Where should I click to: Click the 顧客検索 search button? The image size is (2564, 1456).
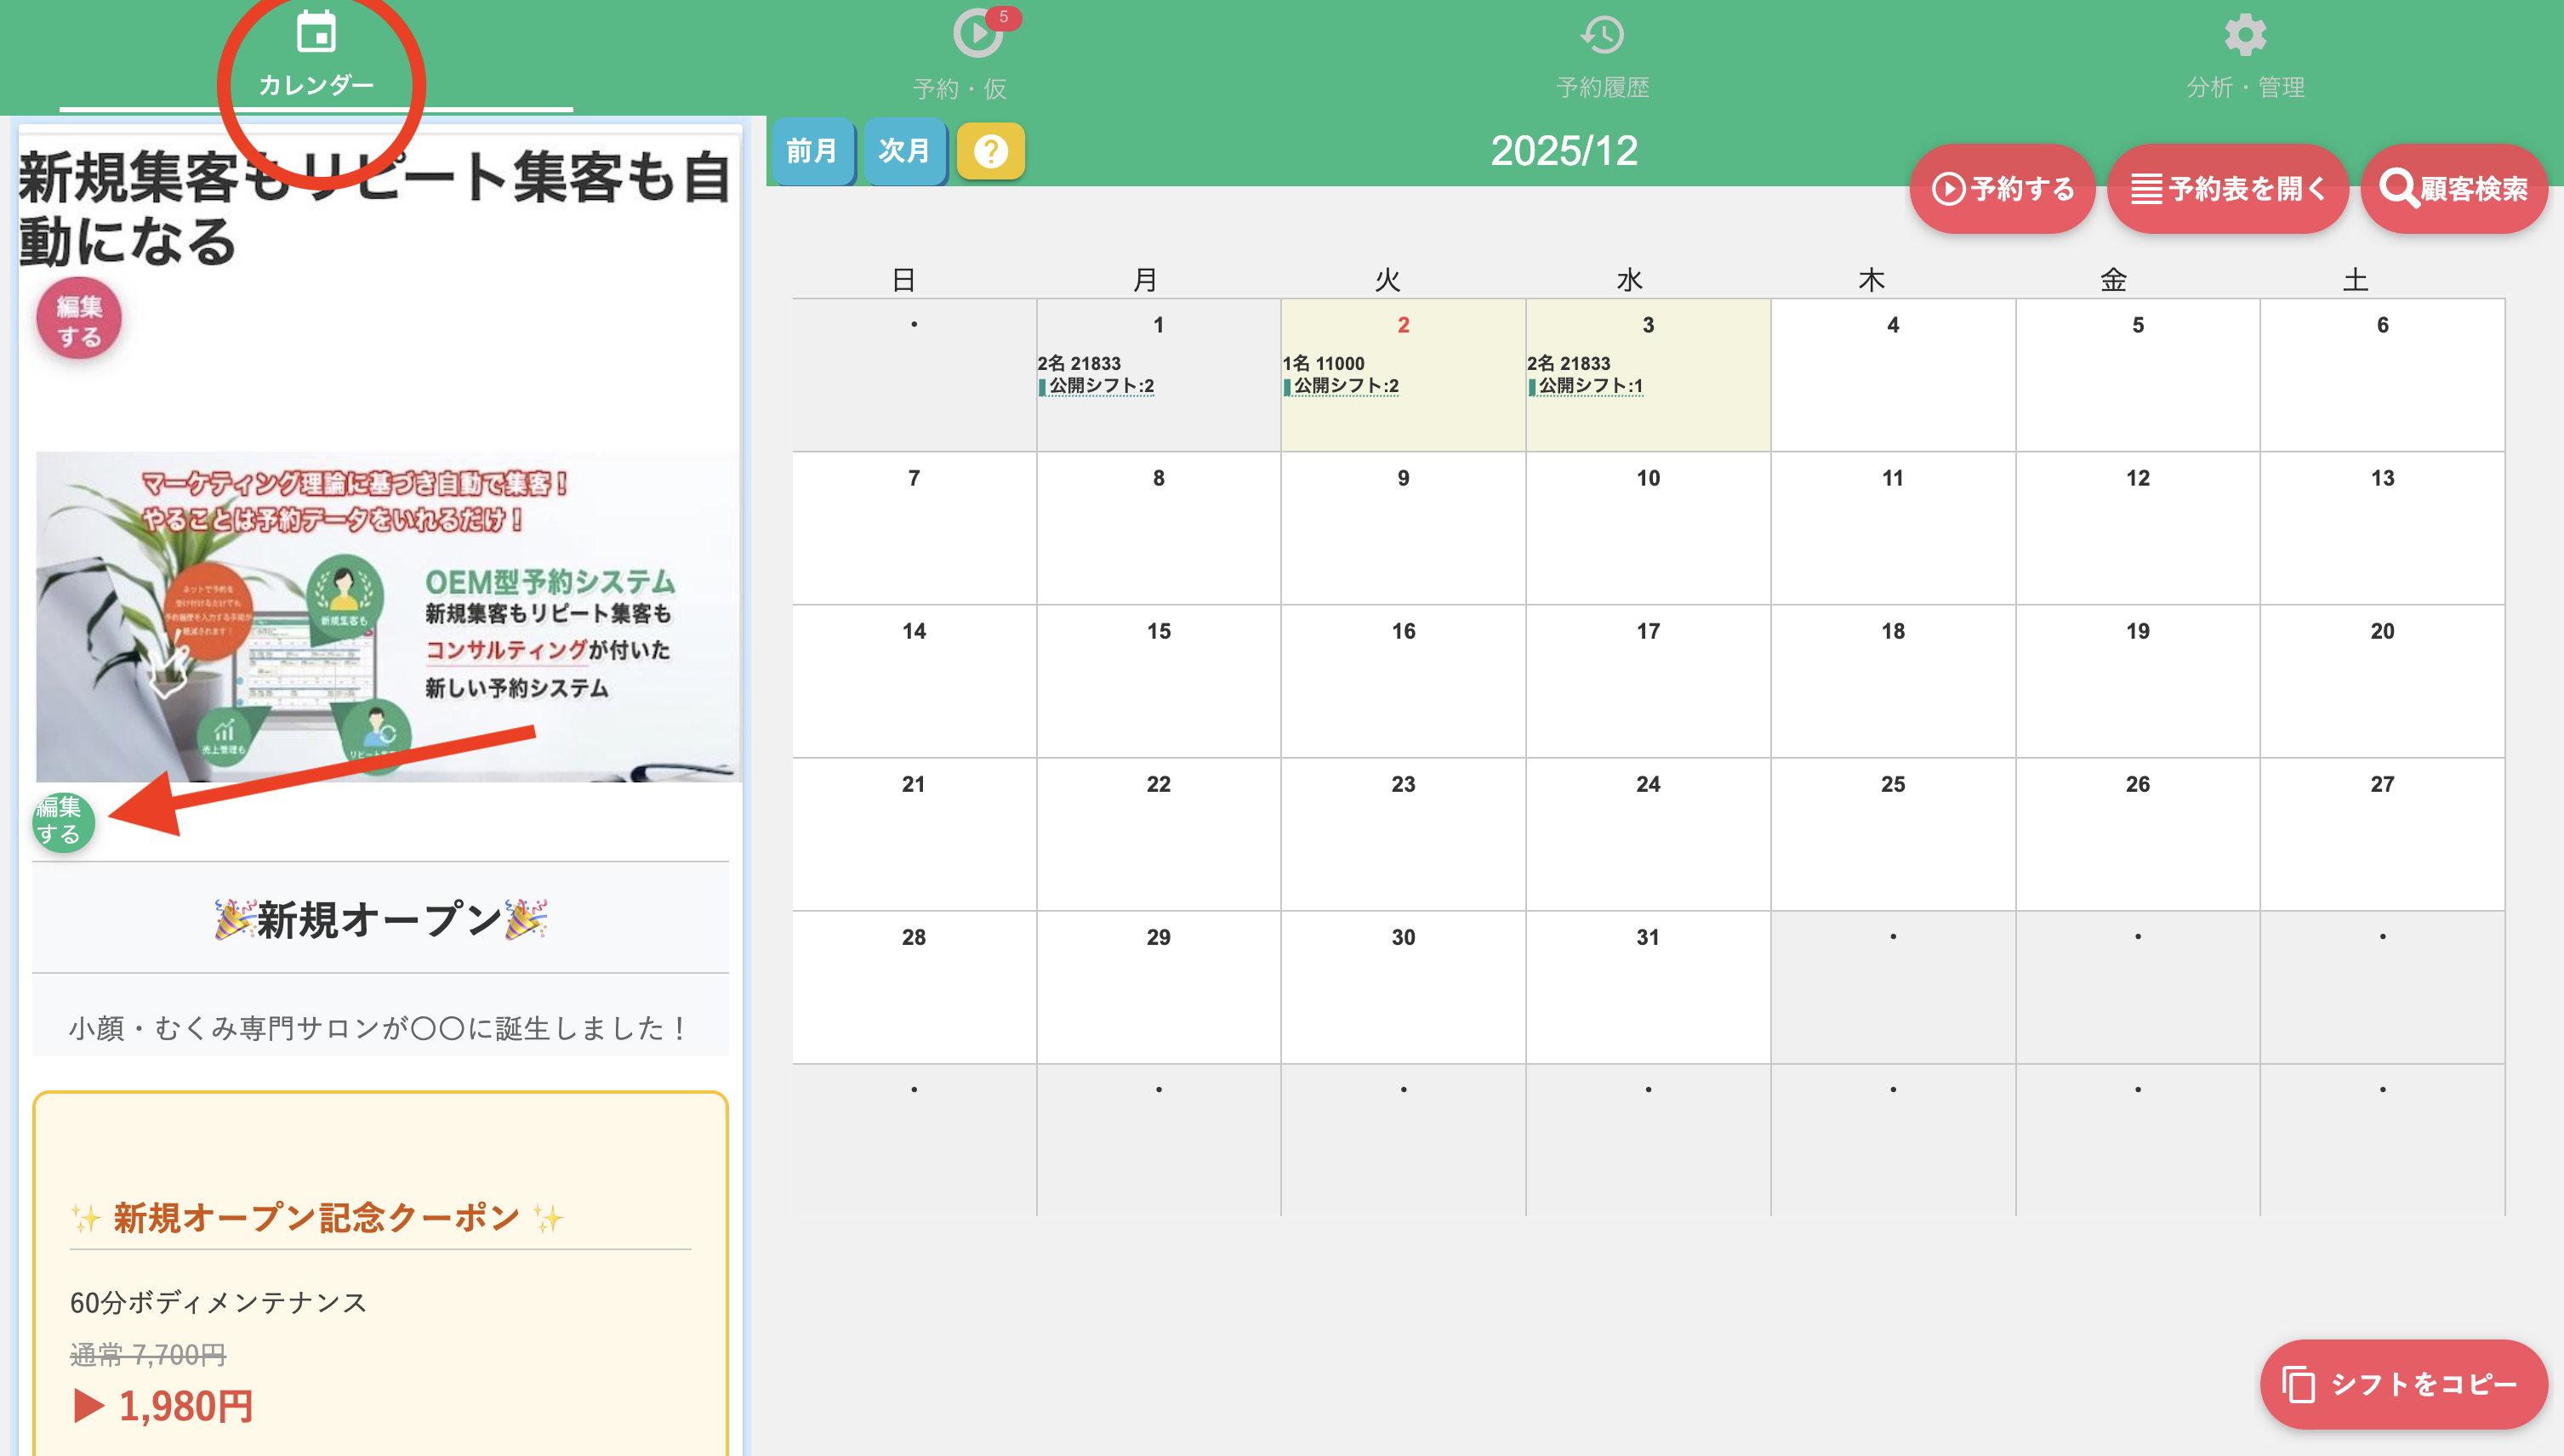pos(2453,189)
